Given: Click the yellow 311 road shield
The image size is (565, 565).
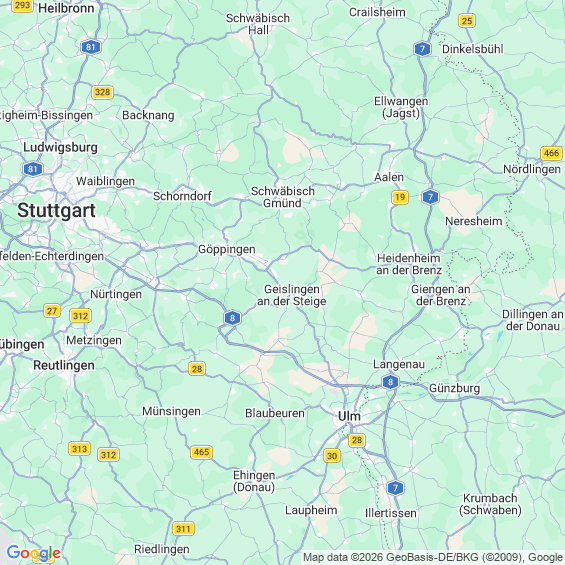Looking at the screenshot, I should pos(183,529).
